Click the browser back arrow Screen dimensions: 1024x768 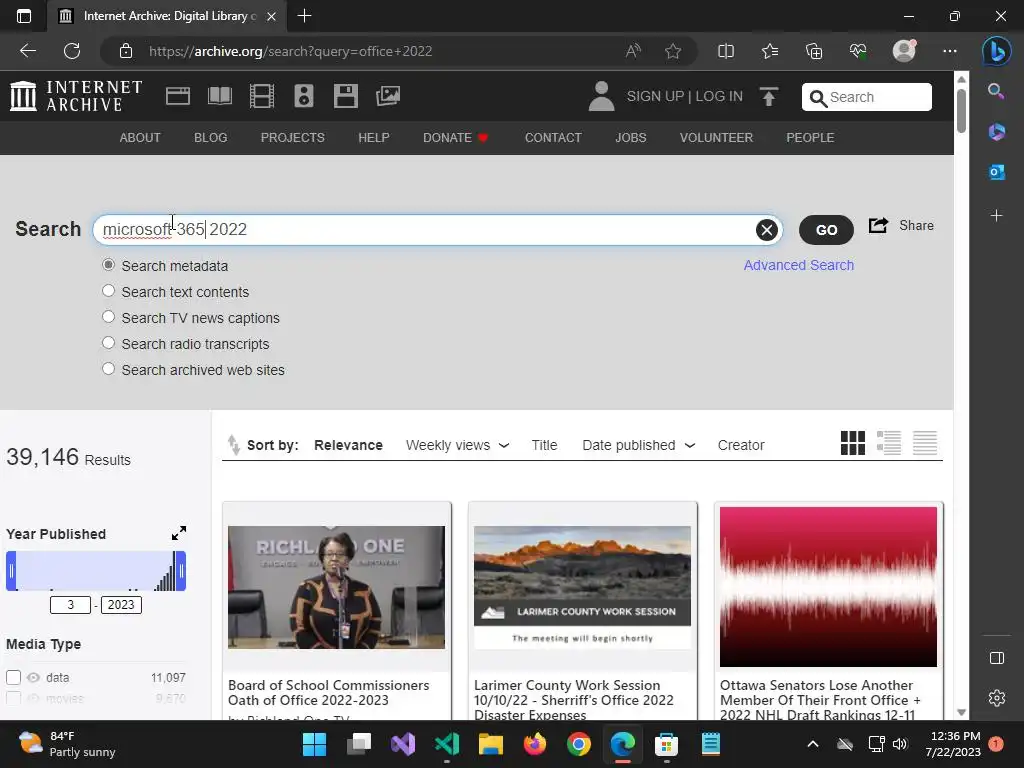28,51
